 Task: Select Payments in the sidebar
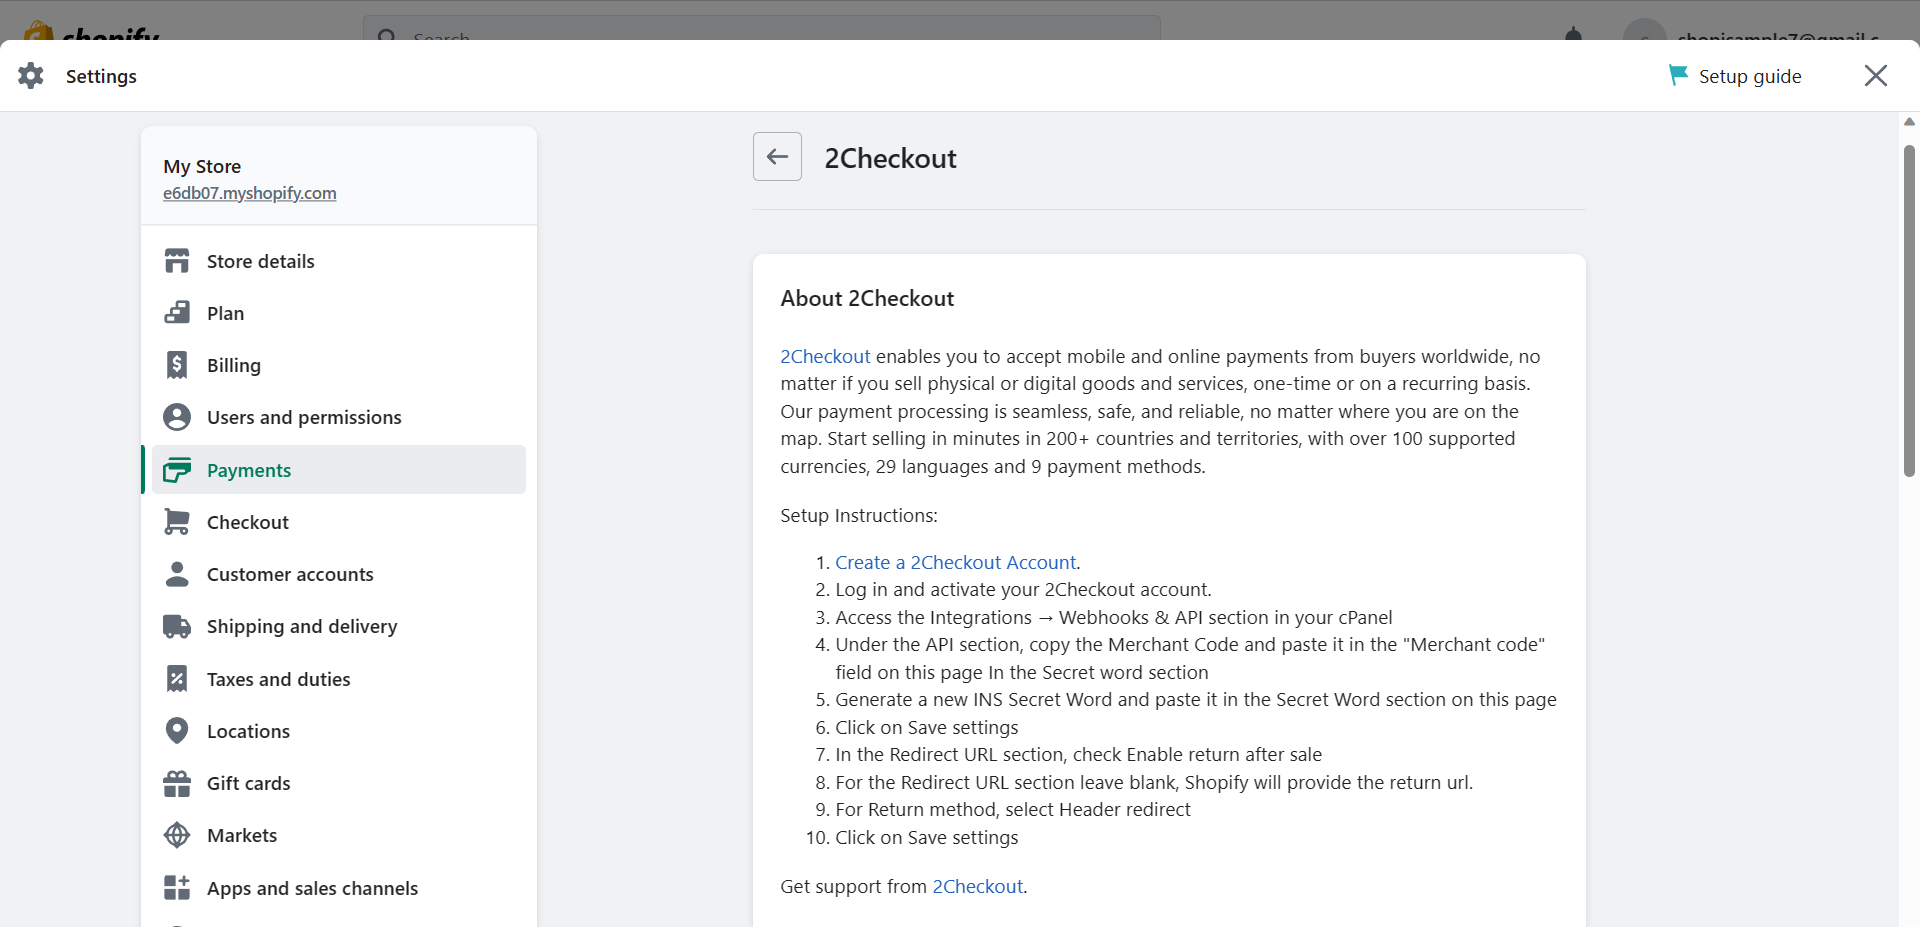(339, 470)
